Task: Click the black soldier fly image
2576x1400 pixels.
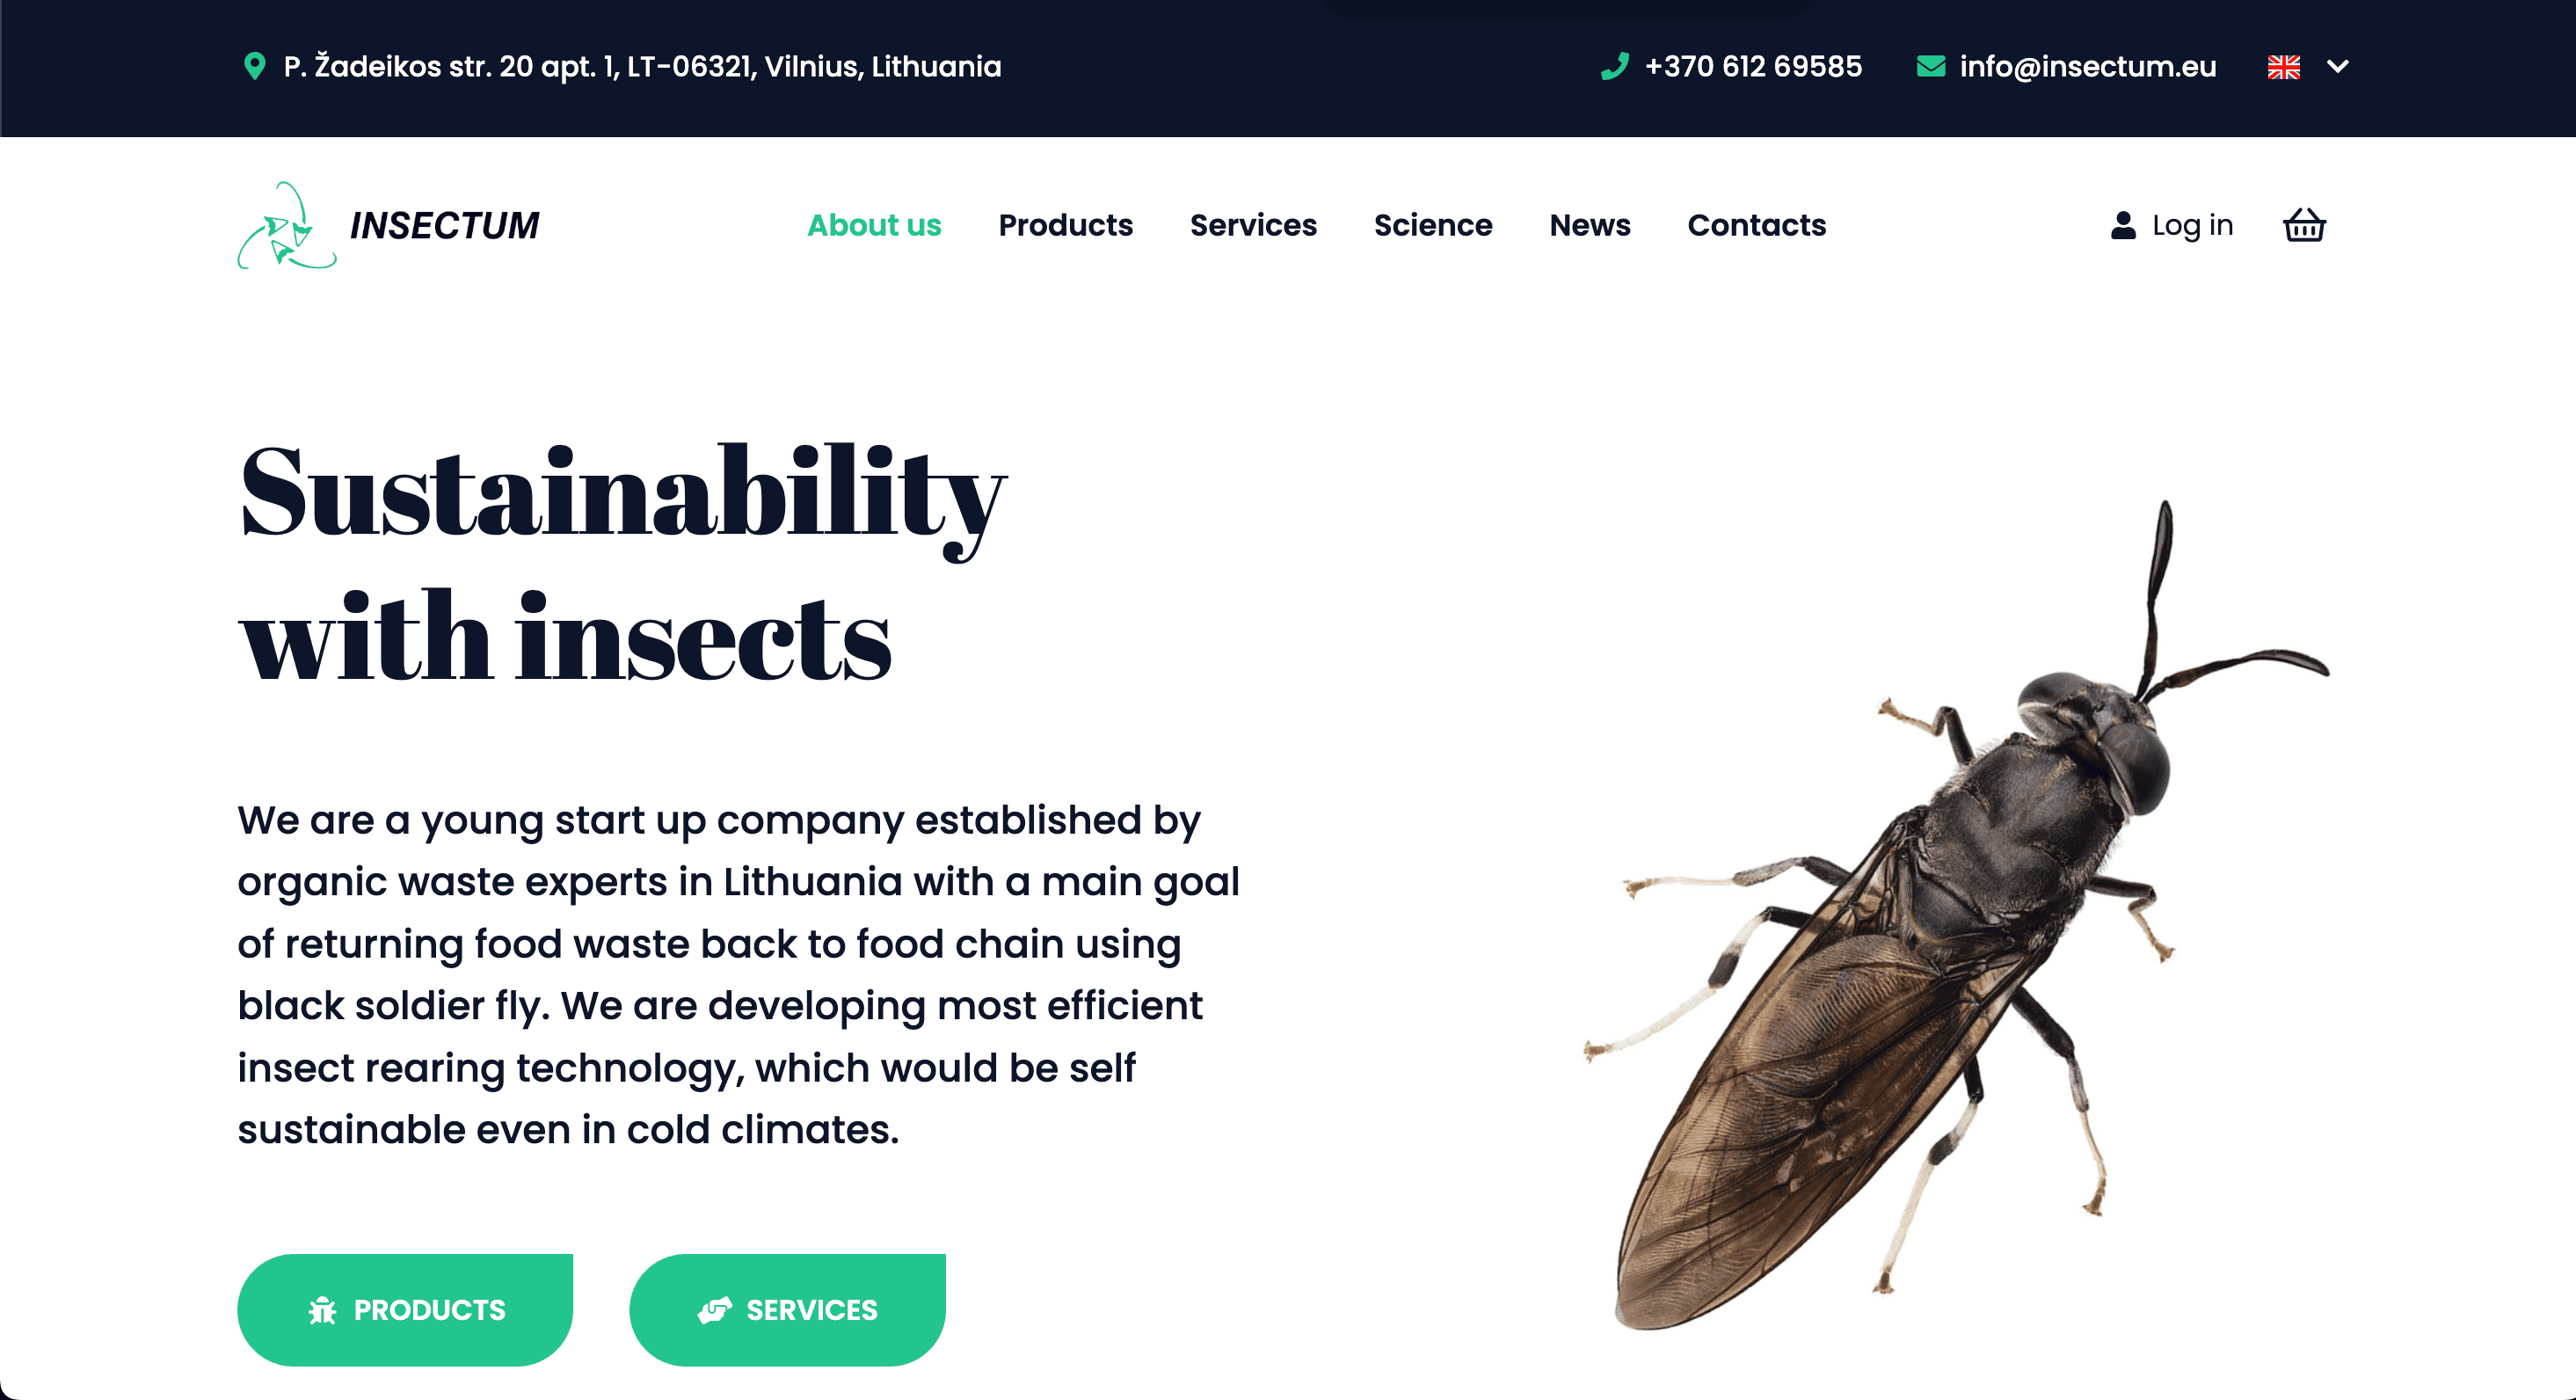Action: pyautogui.click(x=1957, y=915)
